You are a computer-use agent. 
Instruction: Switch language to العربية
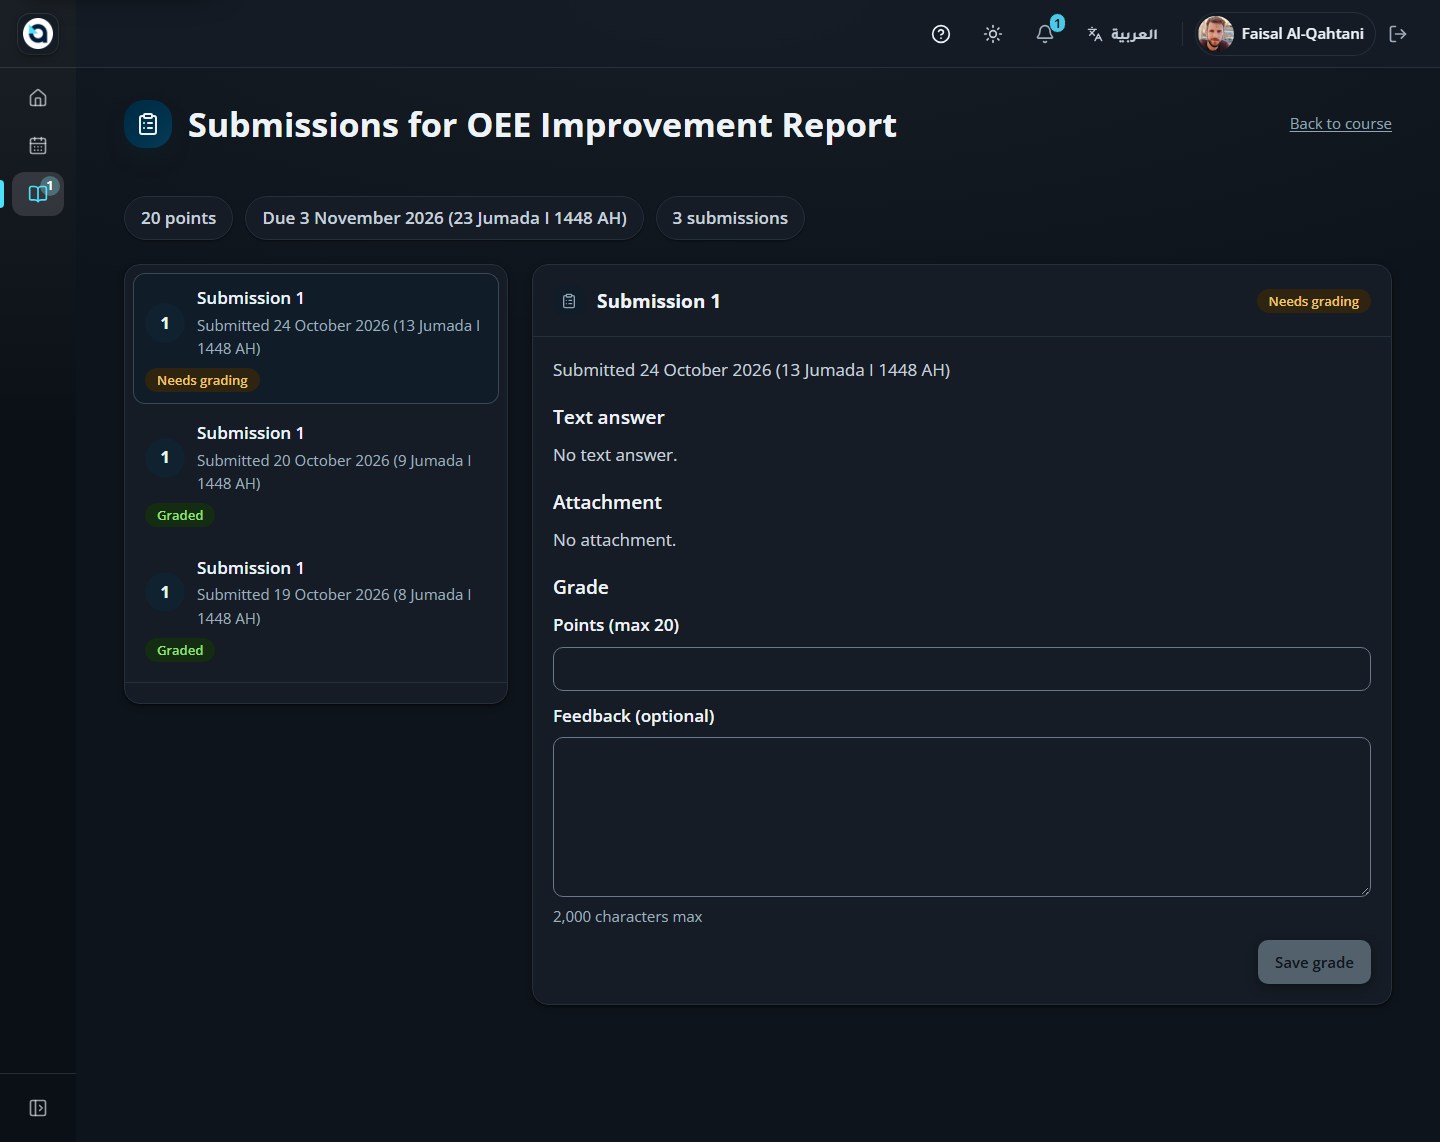(x=1122, y=34)
